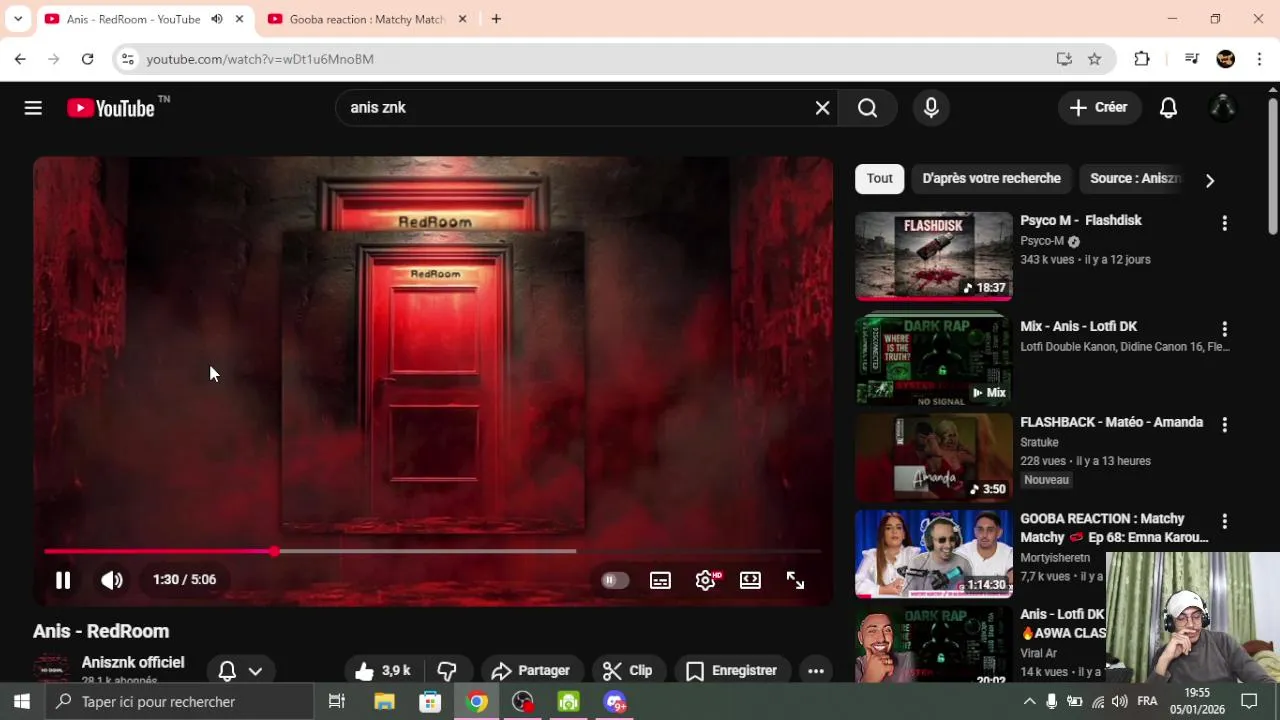Go back with browser back arrow
The width and height of the screenshot is (1280, 720).
tap(20, 59)
